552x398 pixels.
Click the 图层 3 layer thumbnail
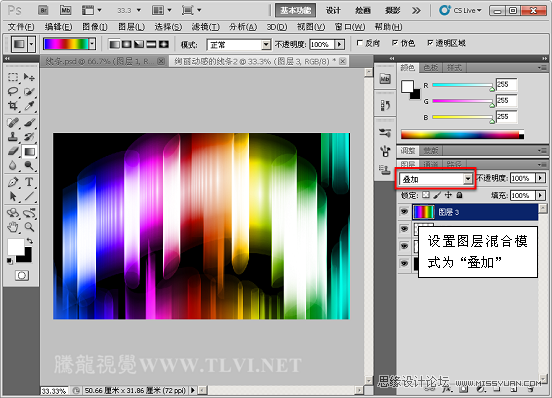pyautogui.click(x=424, y=212)
